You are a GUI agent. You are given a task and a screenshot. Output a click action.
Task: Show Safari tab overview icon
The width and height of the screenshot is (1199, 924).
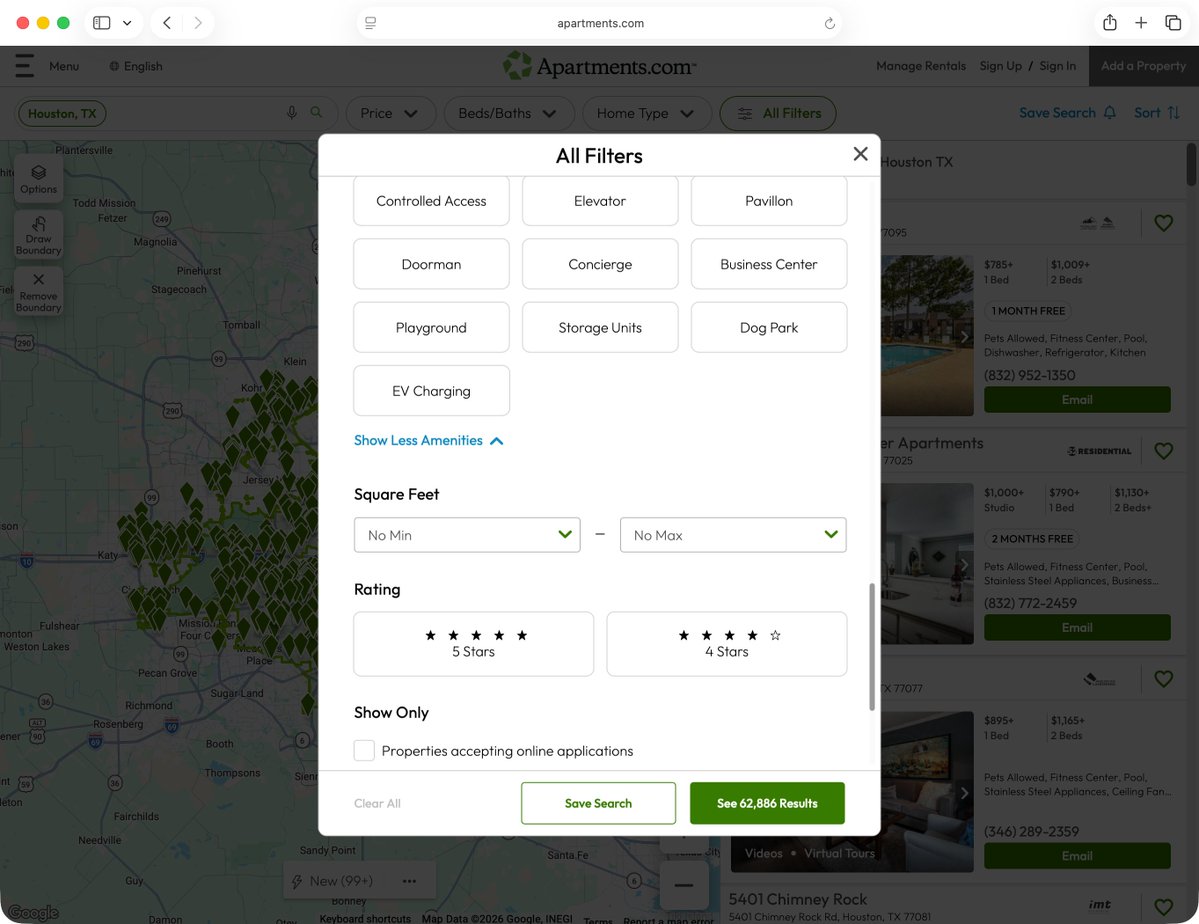pyautogui.click(x=1172, y=23)
